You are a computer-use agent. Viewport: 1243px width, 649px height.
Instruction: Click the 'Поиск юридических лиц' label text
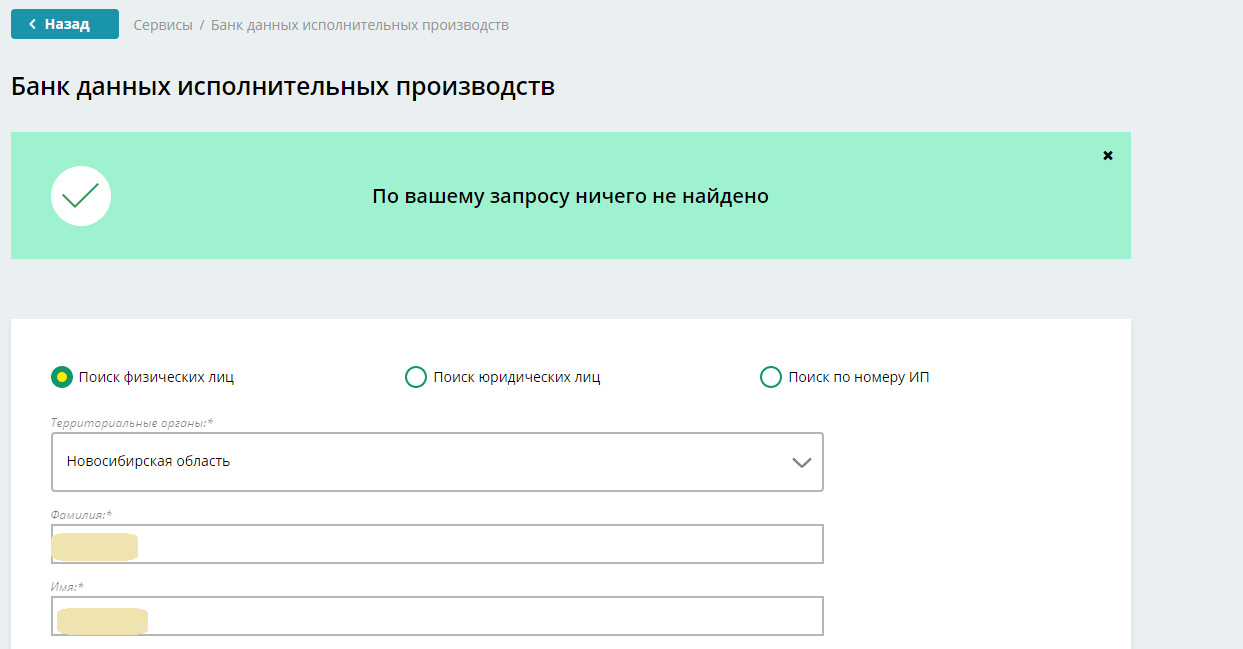click(x=516, y=377)
